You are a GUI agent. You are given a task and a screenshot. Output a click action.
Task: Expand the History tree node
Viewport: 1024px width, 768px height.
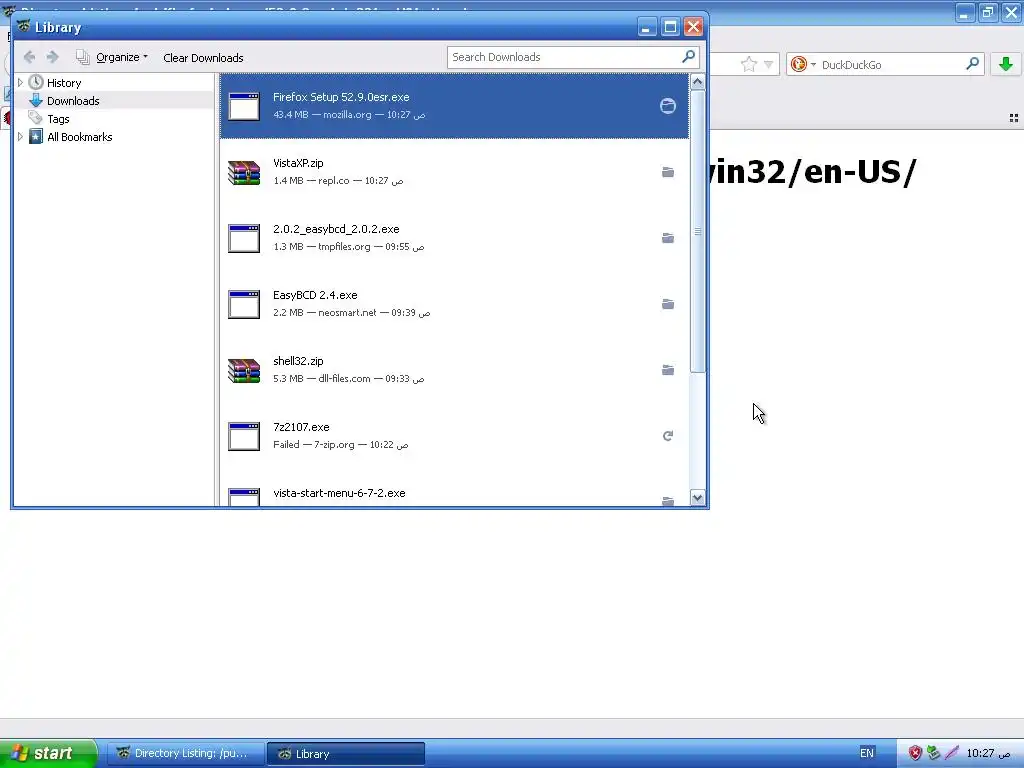(x=20, y=83)
